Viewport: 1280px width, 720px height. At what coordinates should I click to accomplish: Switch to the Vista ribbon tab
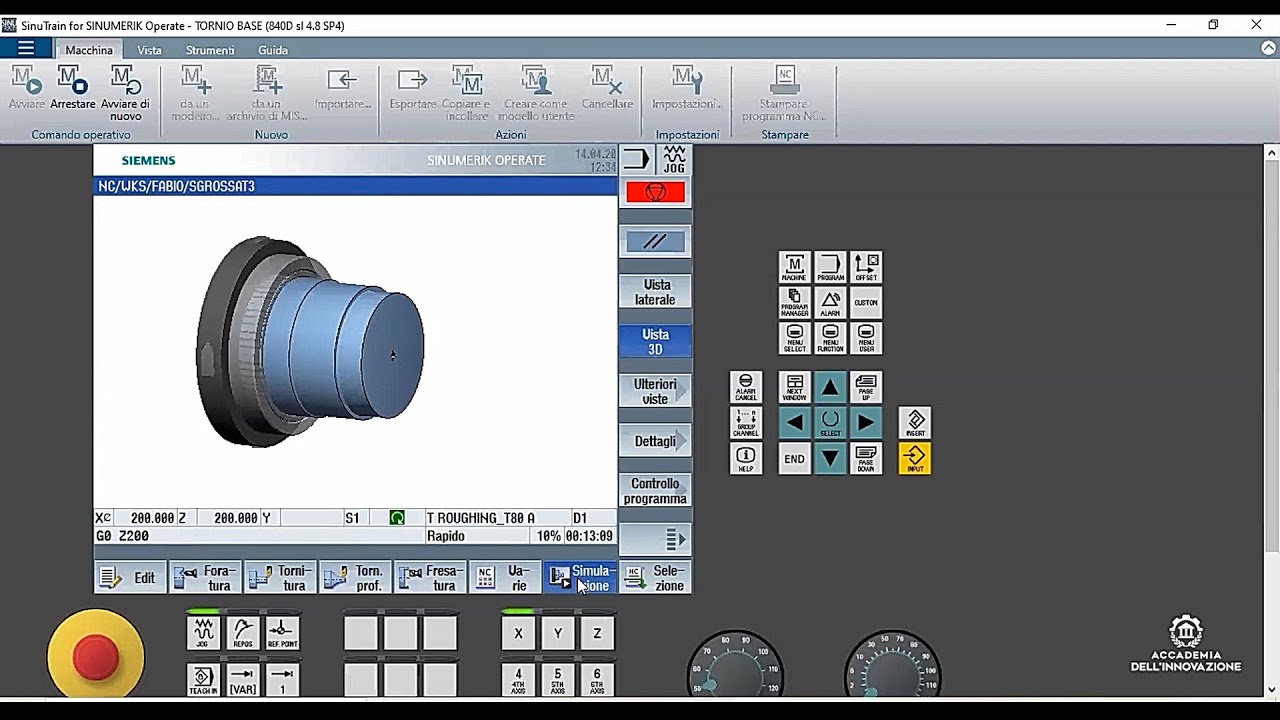[x=149, y=50]
